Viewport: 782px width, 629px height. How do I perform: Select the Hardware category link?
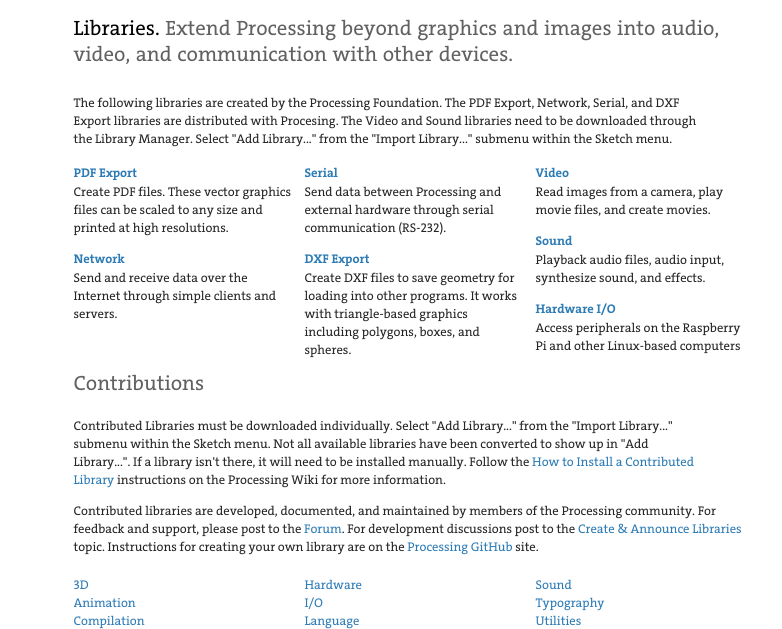[x=333, y=585]
